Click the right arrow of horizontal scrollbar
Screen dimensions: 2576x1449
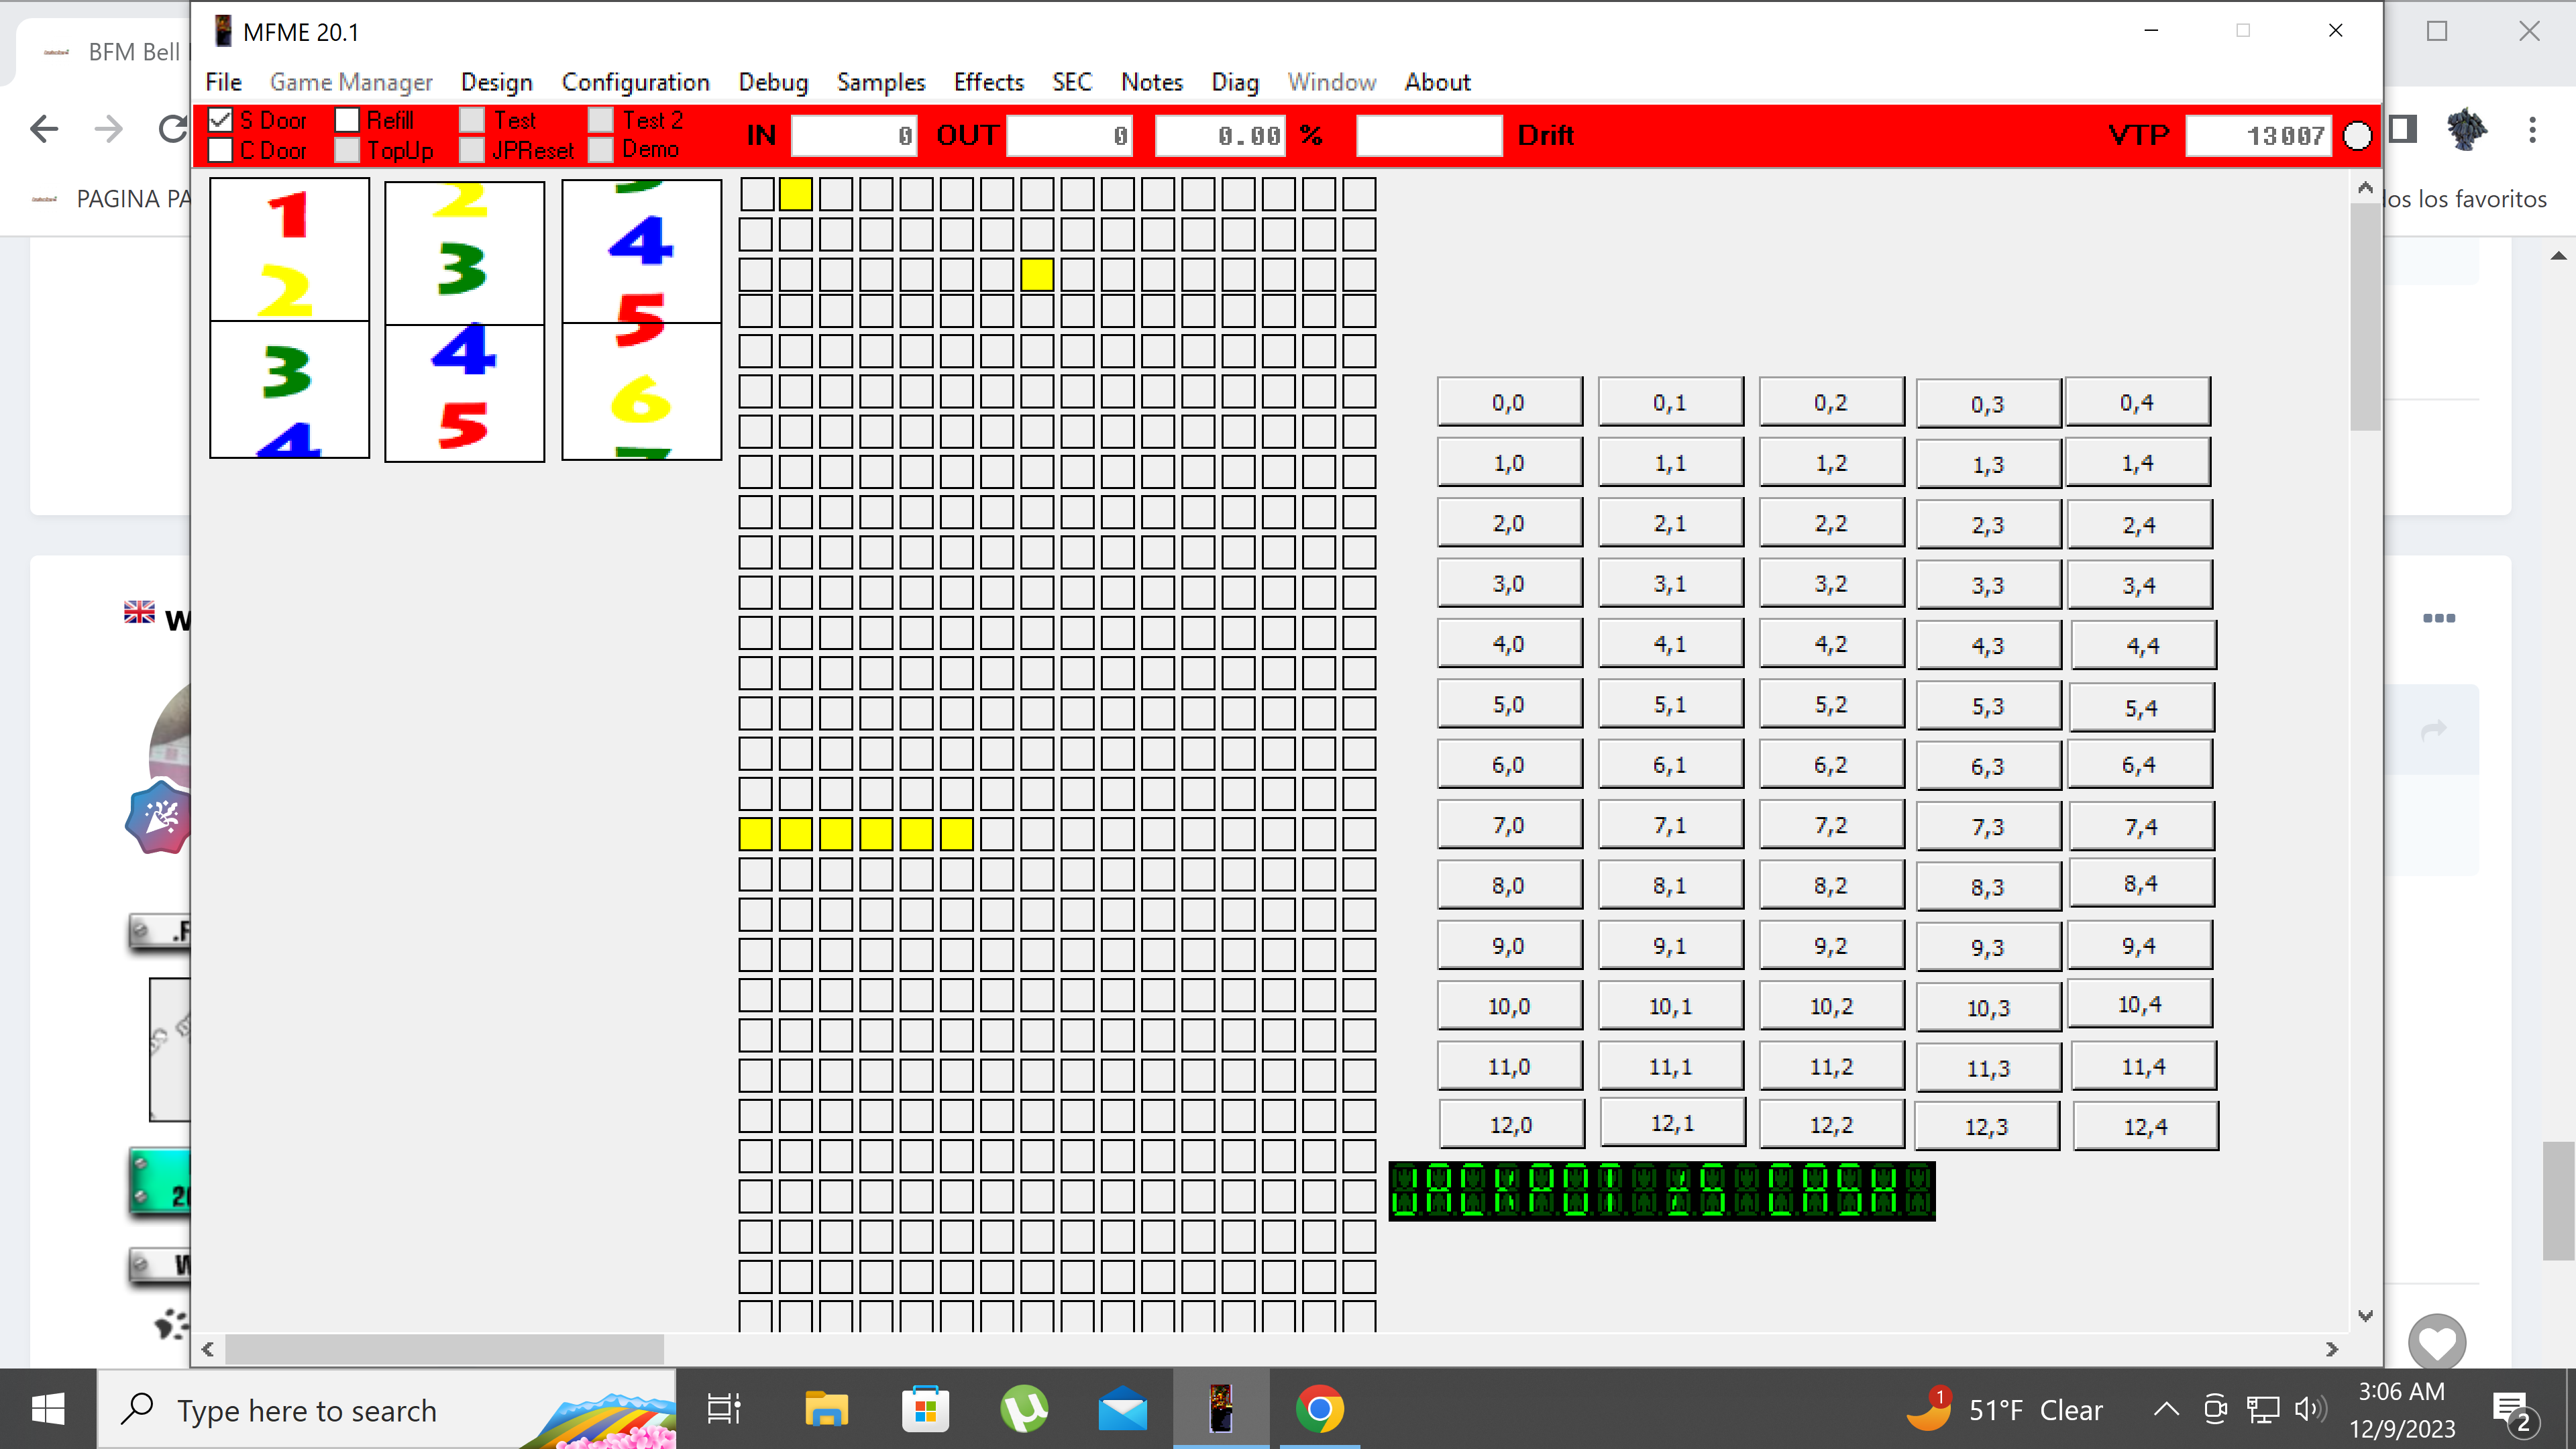[2332, 1349]
